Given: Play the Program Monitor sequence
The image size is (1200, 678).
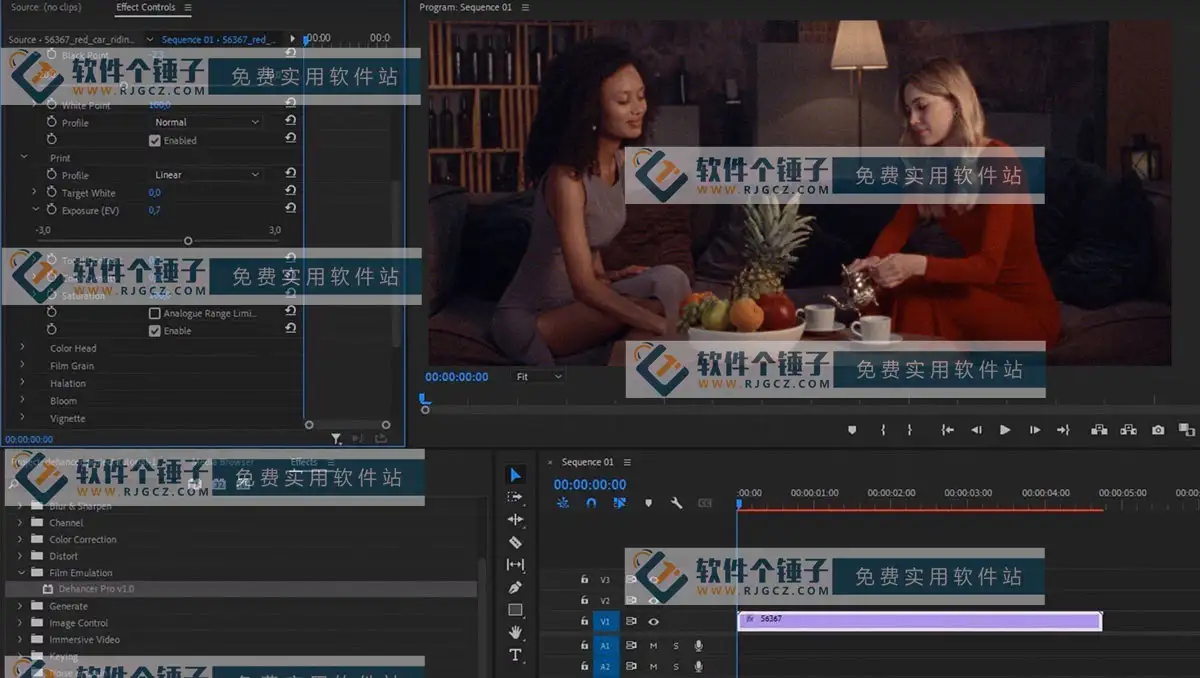Looking at the screenshot, I should coord(1005,430).
